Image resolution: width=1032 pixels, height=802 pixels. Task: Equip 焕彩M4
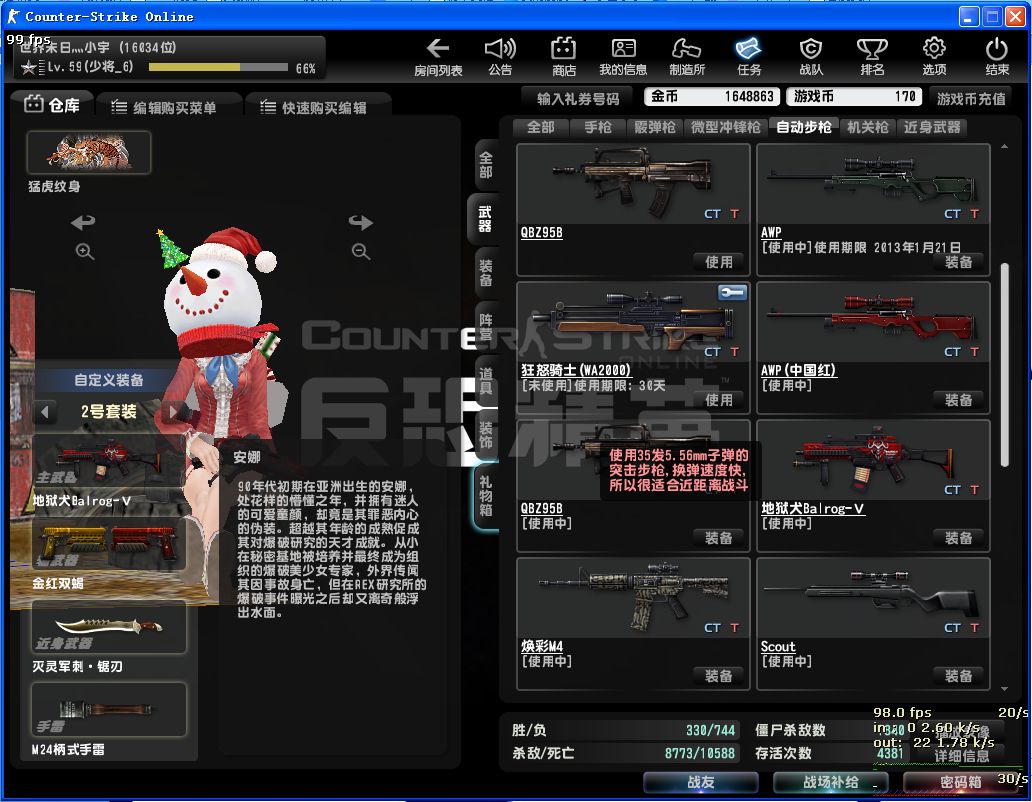pyautogui.click(x=719, y=676)
